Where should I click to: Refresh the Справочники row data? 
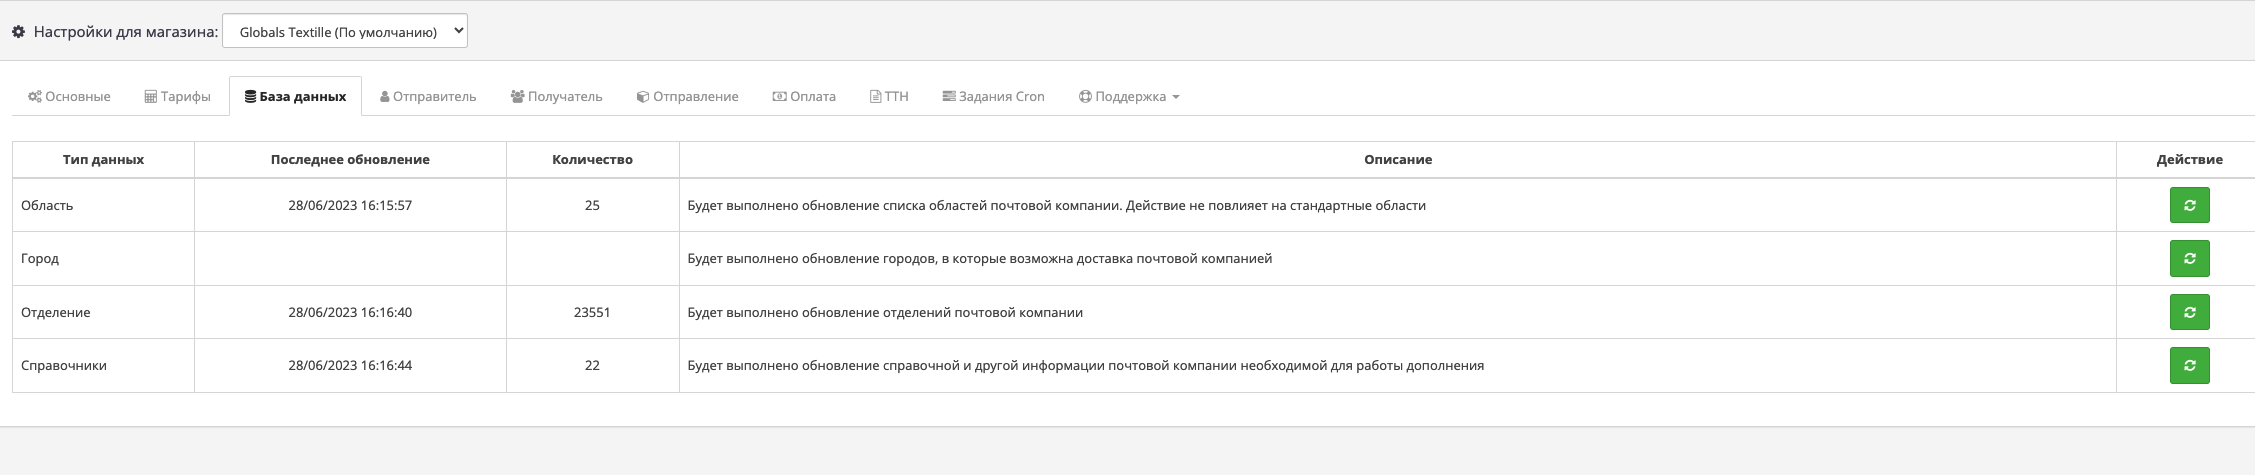coord(2189,365)
